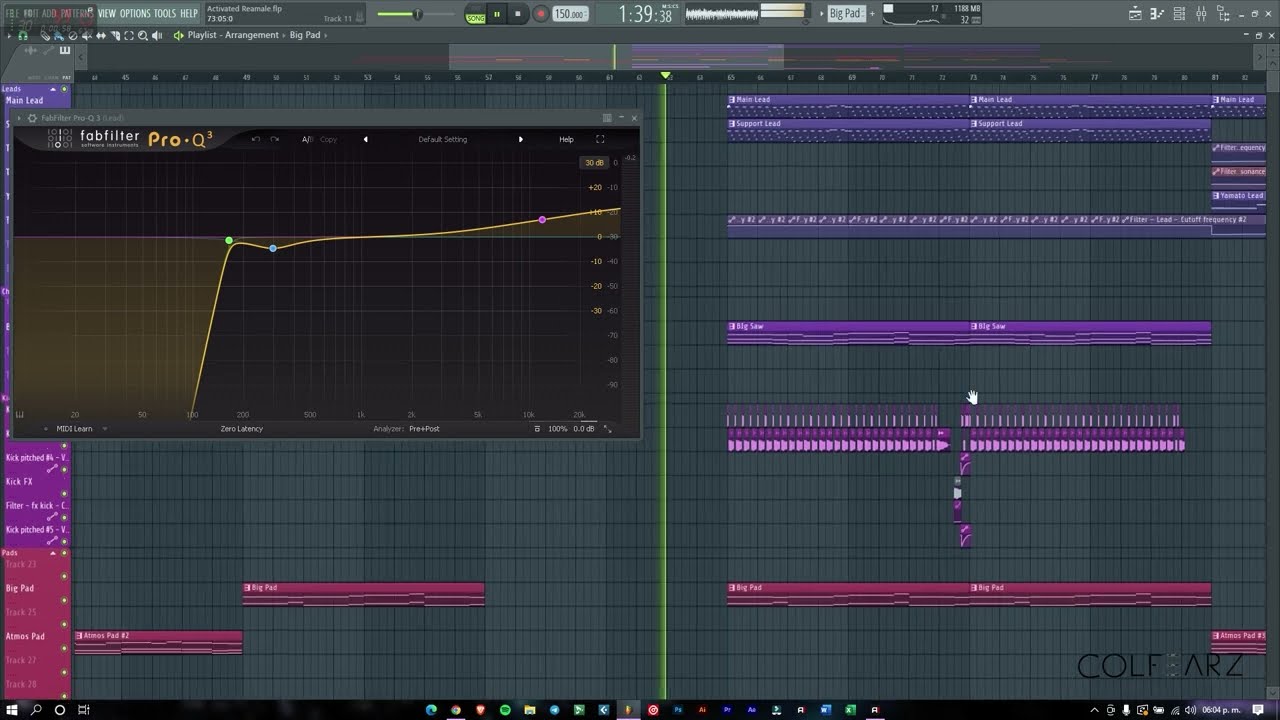This screenshot has width=1280, height=720.
Task: Click Pro-Q 3 undo arrow
Action: (x=256, y=140)
